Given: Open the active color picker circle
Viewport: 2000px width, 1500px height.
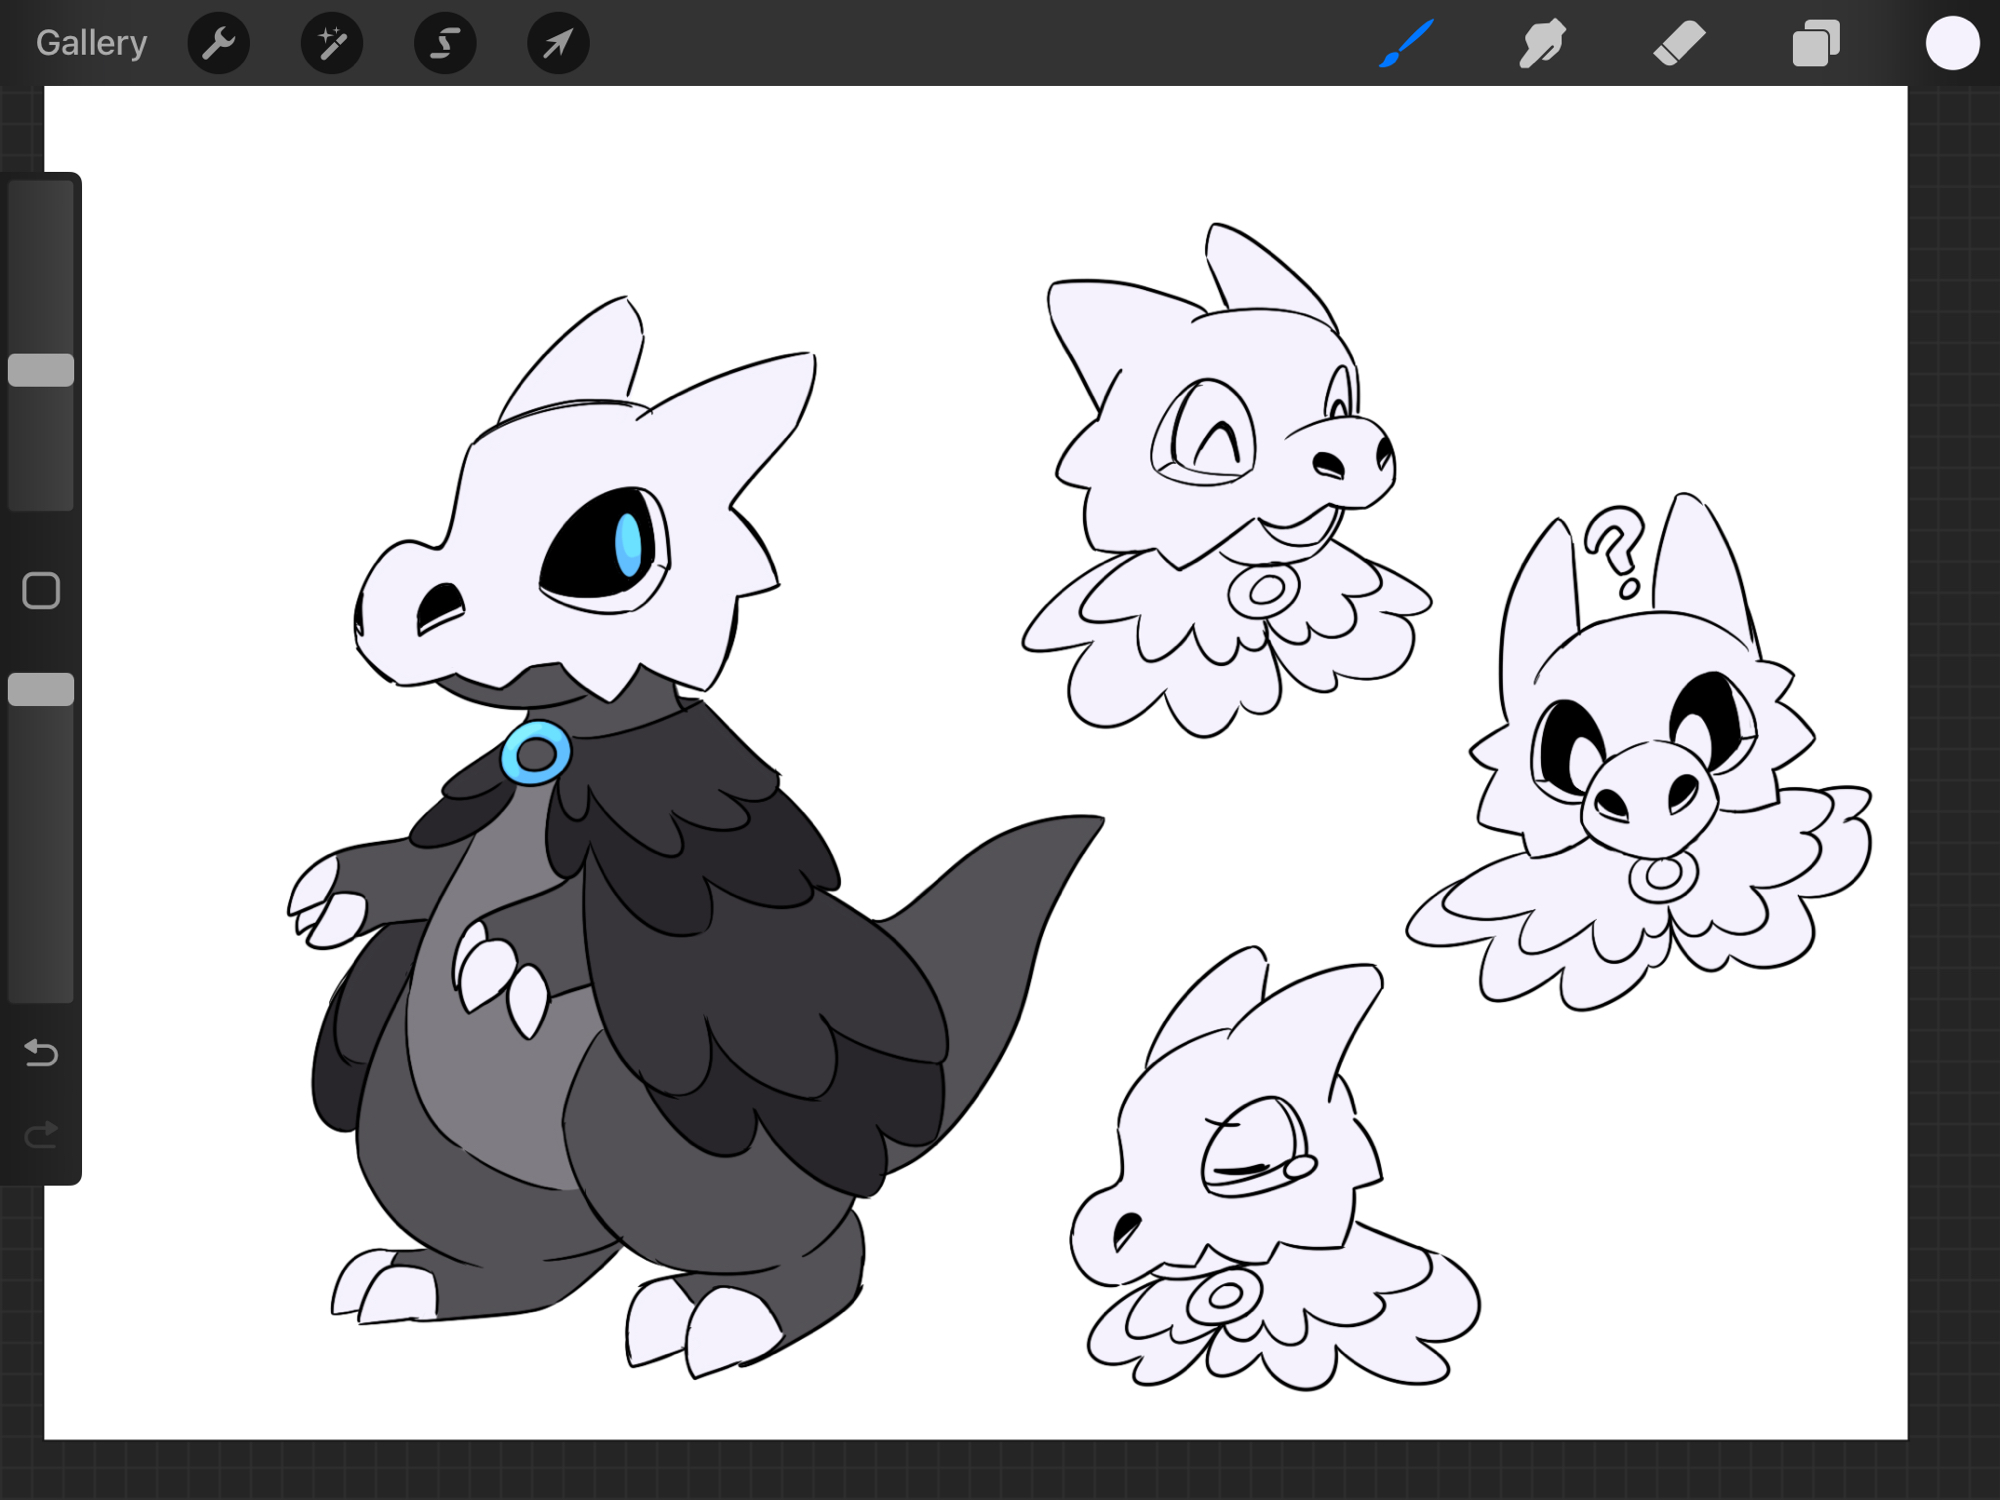Looking at the screenshot, I should point(1952,43).
